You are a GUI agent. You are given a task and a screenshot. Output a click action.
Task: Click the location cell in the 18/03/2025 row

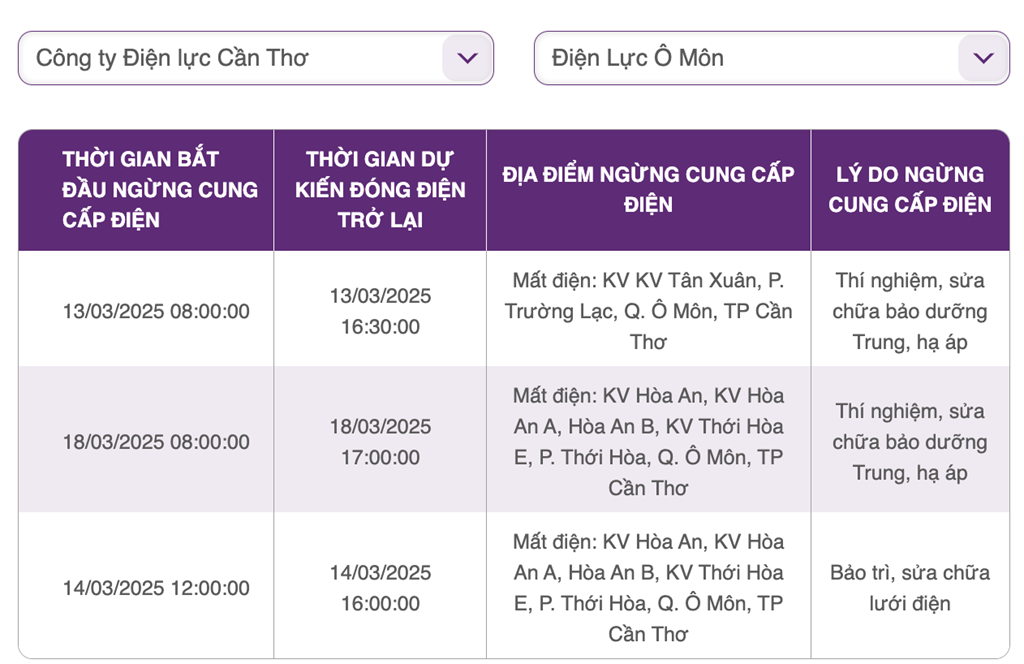[648, 441]
